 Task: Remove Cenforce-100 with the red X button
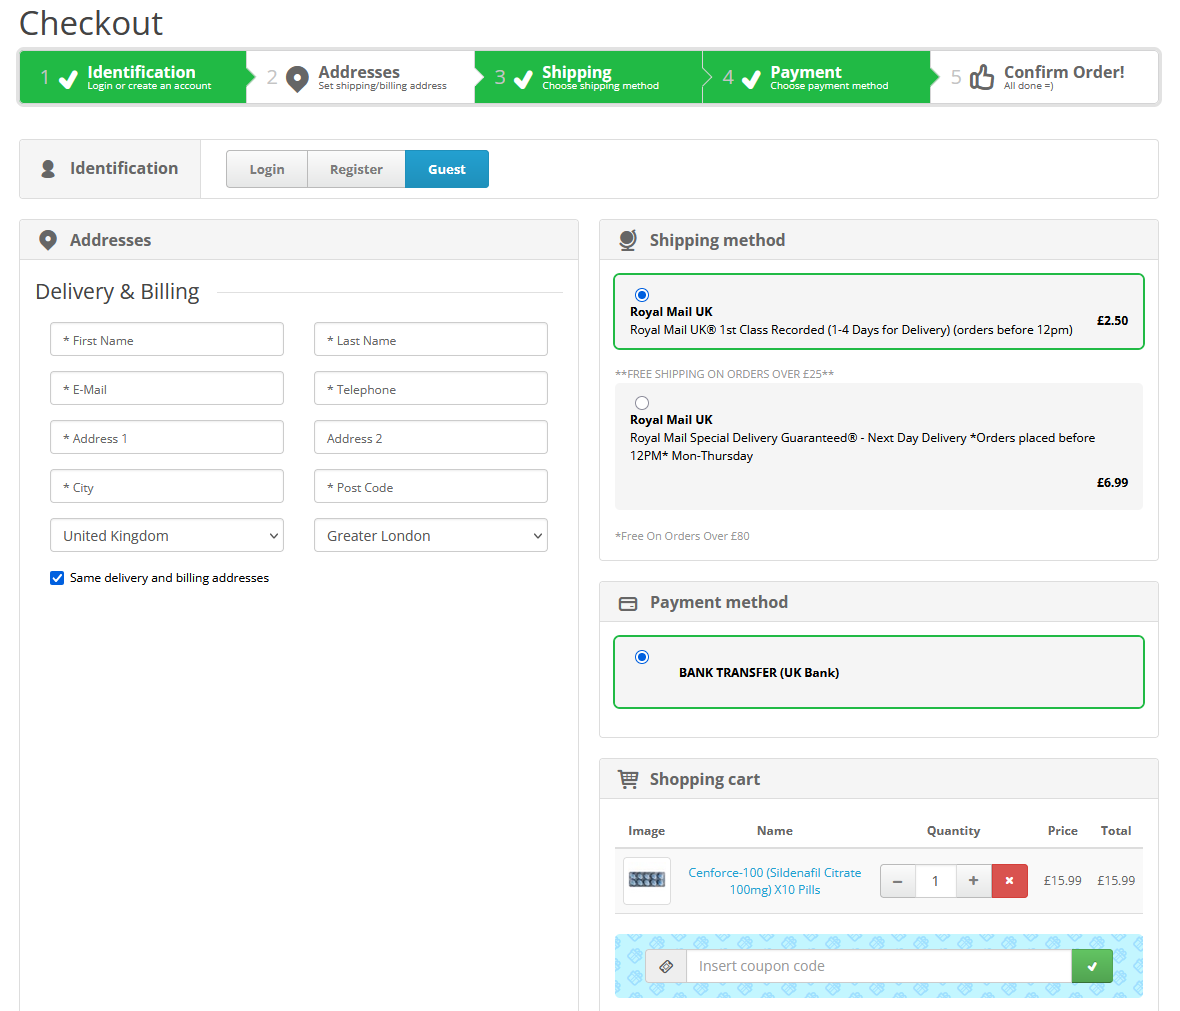pyautogui.click(x=1009, y=881)
